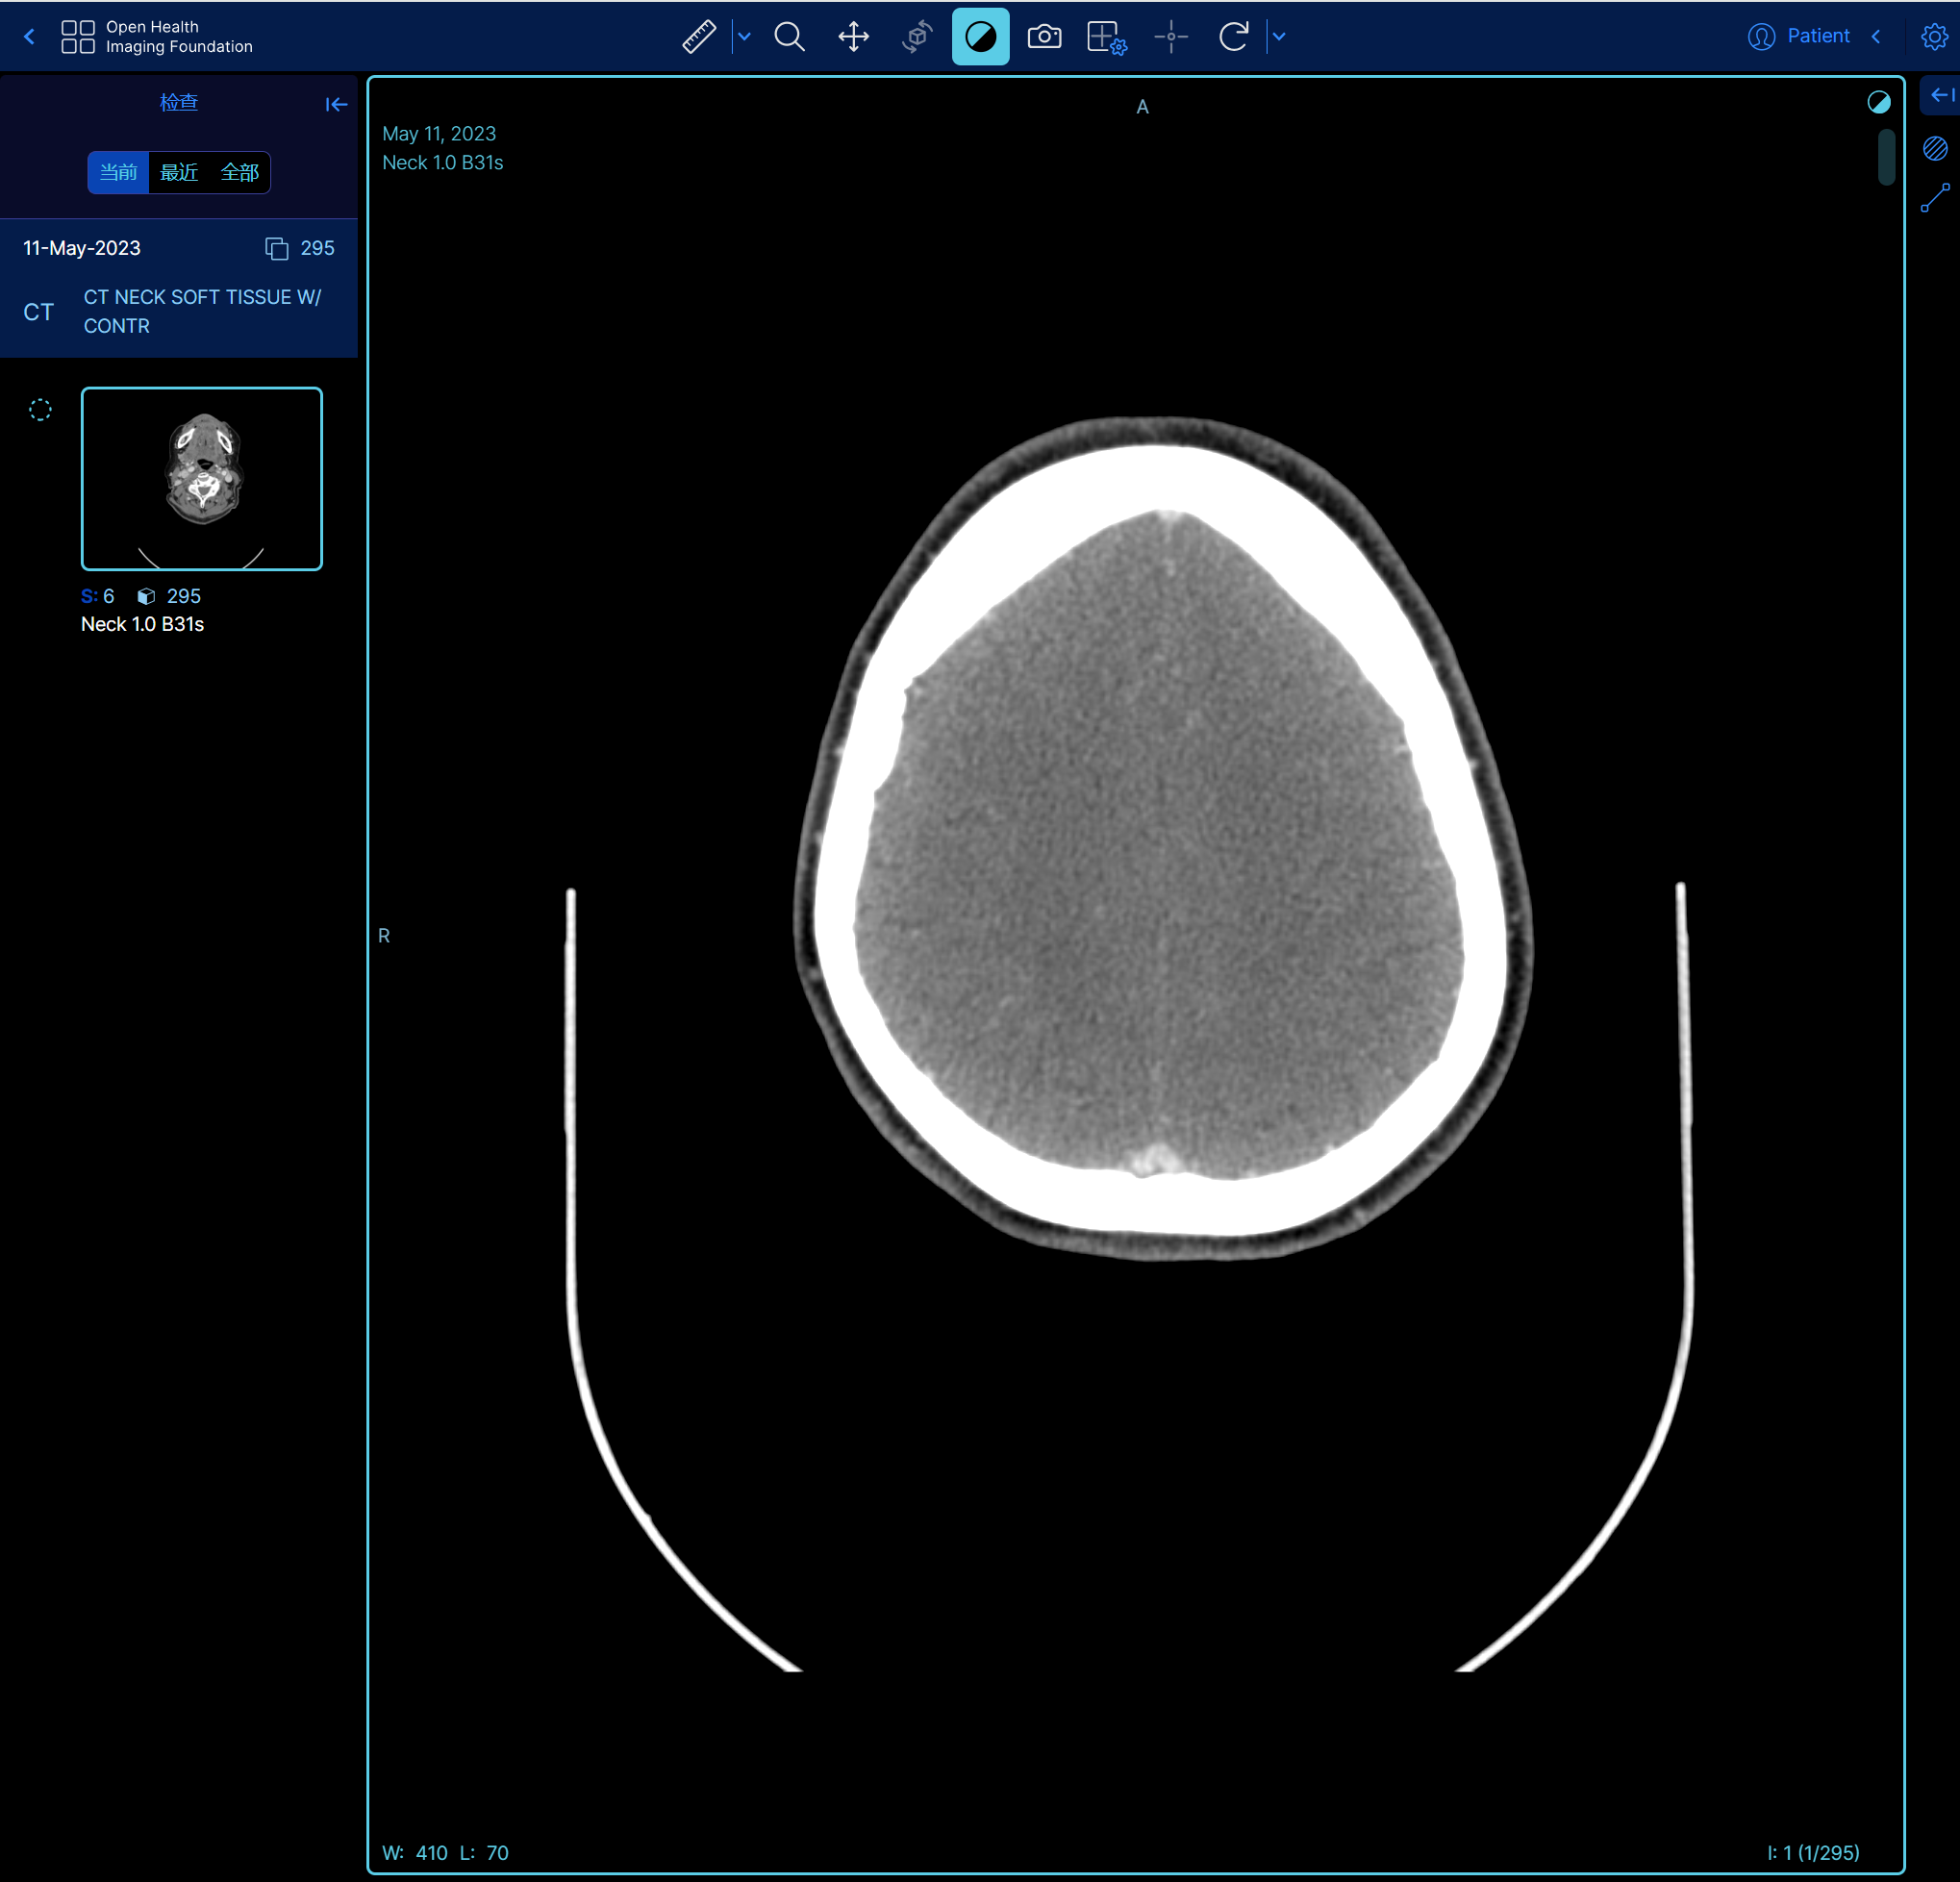The height and width of the screenshot is (1882, 1960).
Task: Expand the right side panel arrow
Action: (x=1941, y=95)
